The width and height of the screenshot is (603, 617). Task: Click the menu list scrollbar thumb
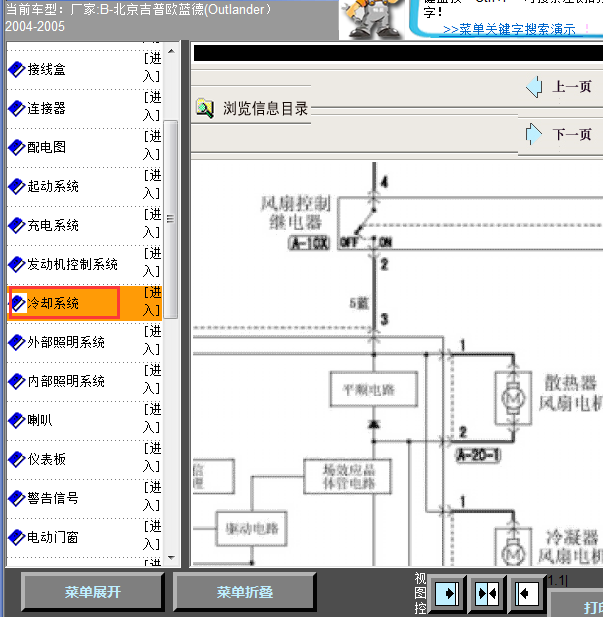(171, 219)
